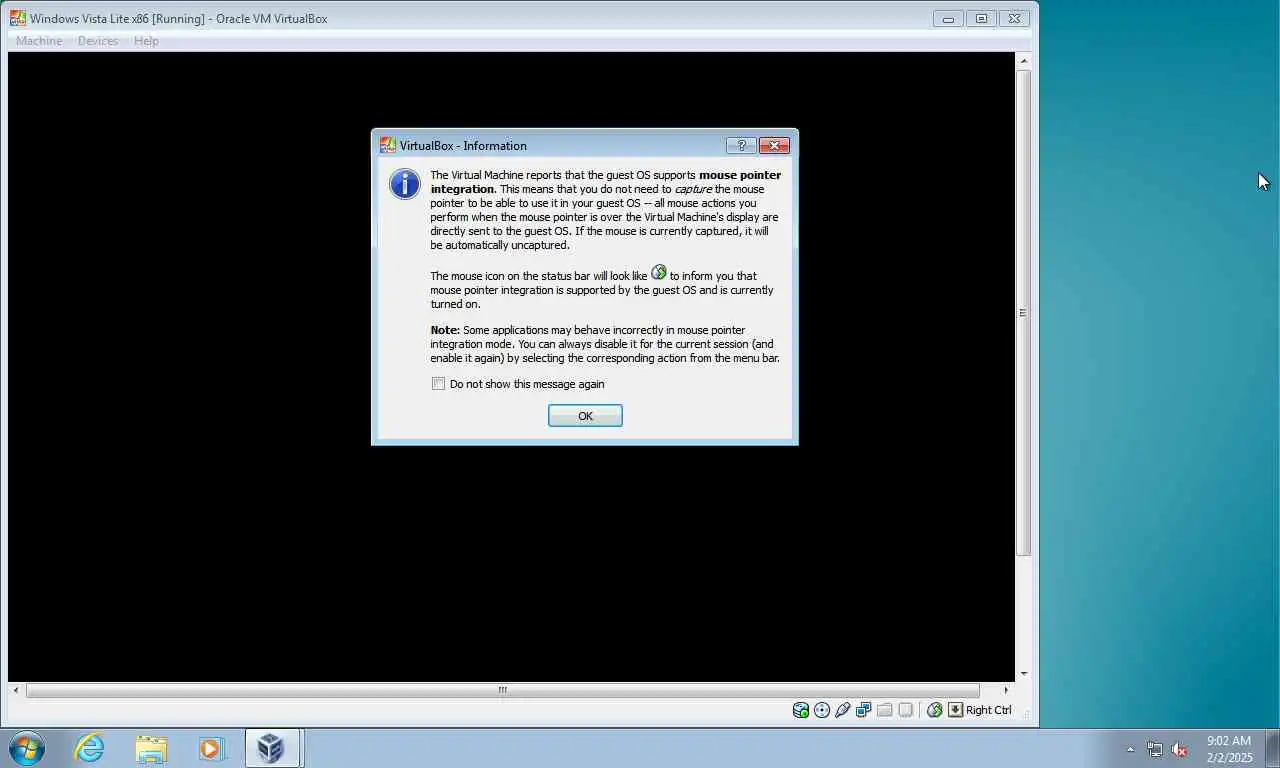Click the horizontal scrollbar right arrow
1280x768 pixels.
tap(1006, 690)
